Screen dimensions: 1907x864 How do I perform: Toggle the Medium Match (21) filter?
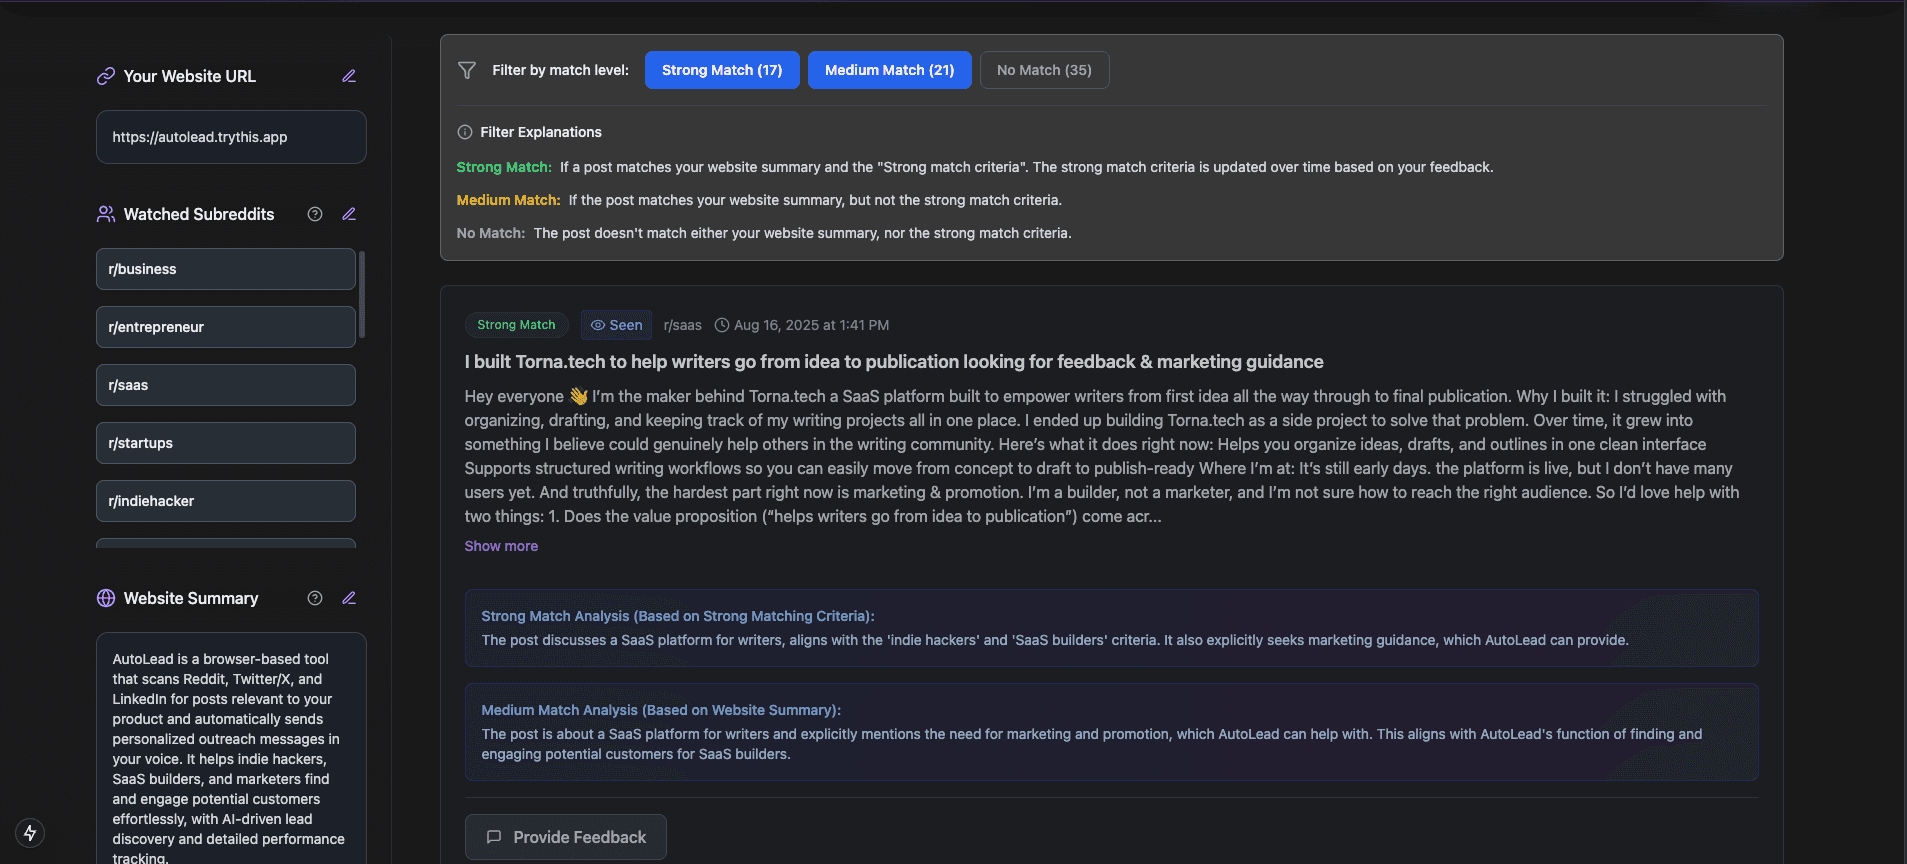[890, 70]
